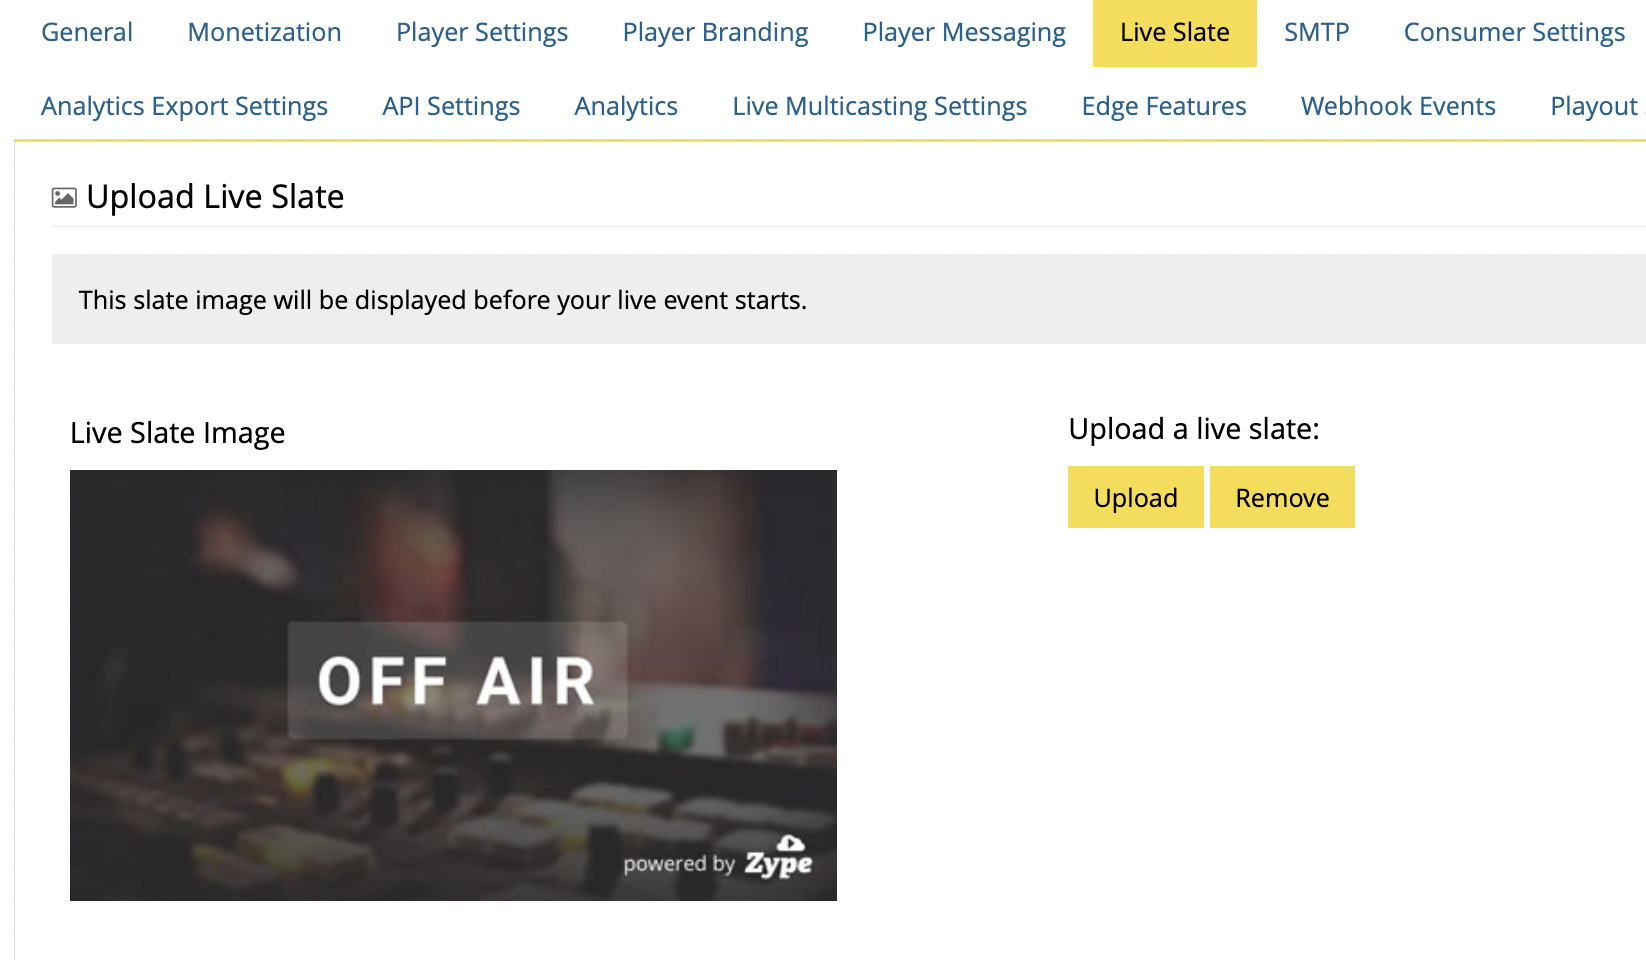Switch to Consumer Settings tab
Screen dimensions: 1646x960
click(x=1514, y=33)
